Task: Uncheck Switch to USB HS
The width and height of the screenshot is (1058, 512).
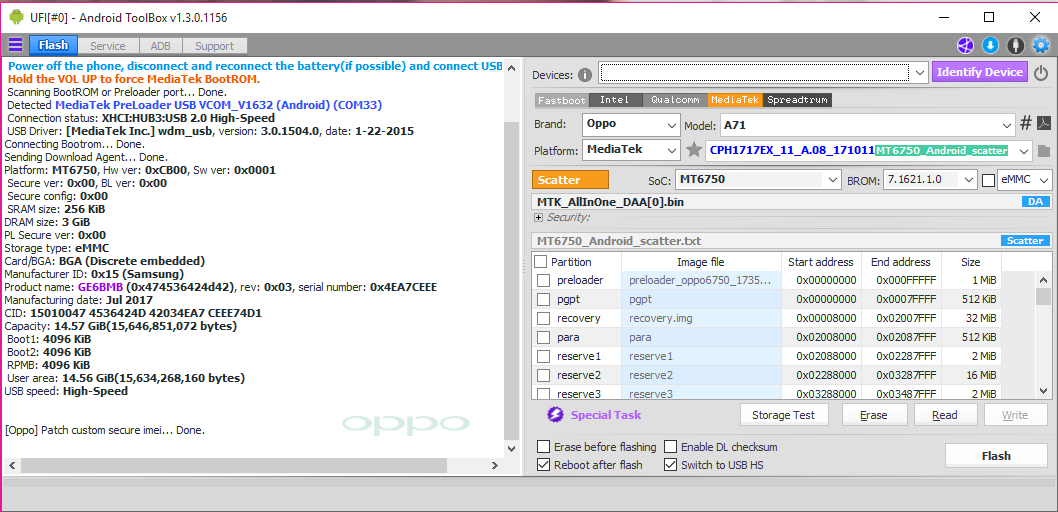Action: coord(670,465)
